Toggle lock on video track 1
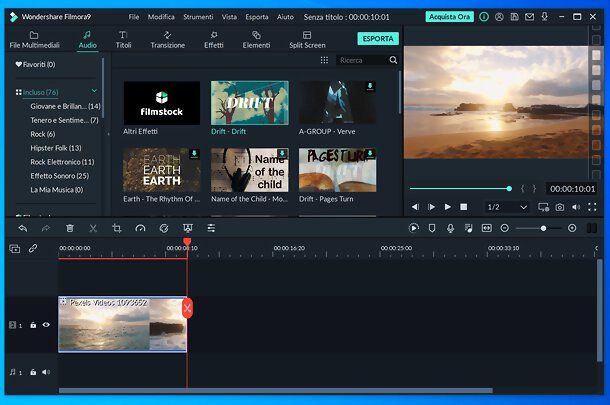This screenshot has height=405, width=610. (33, 325)
